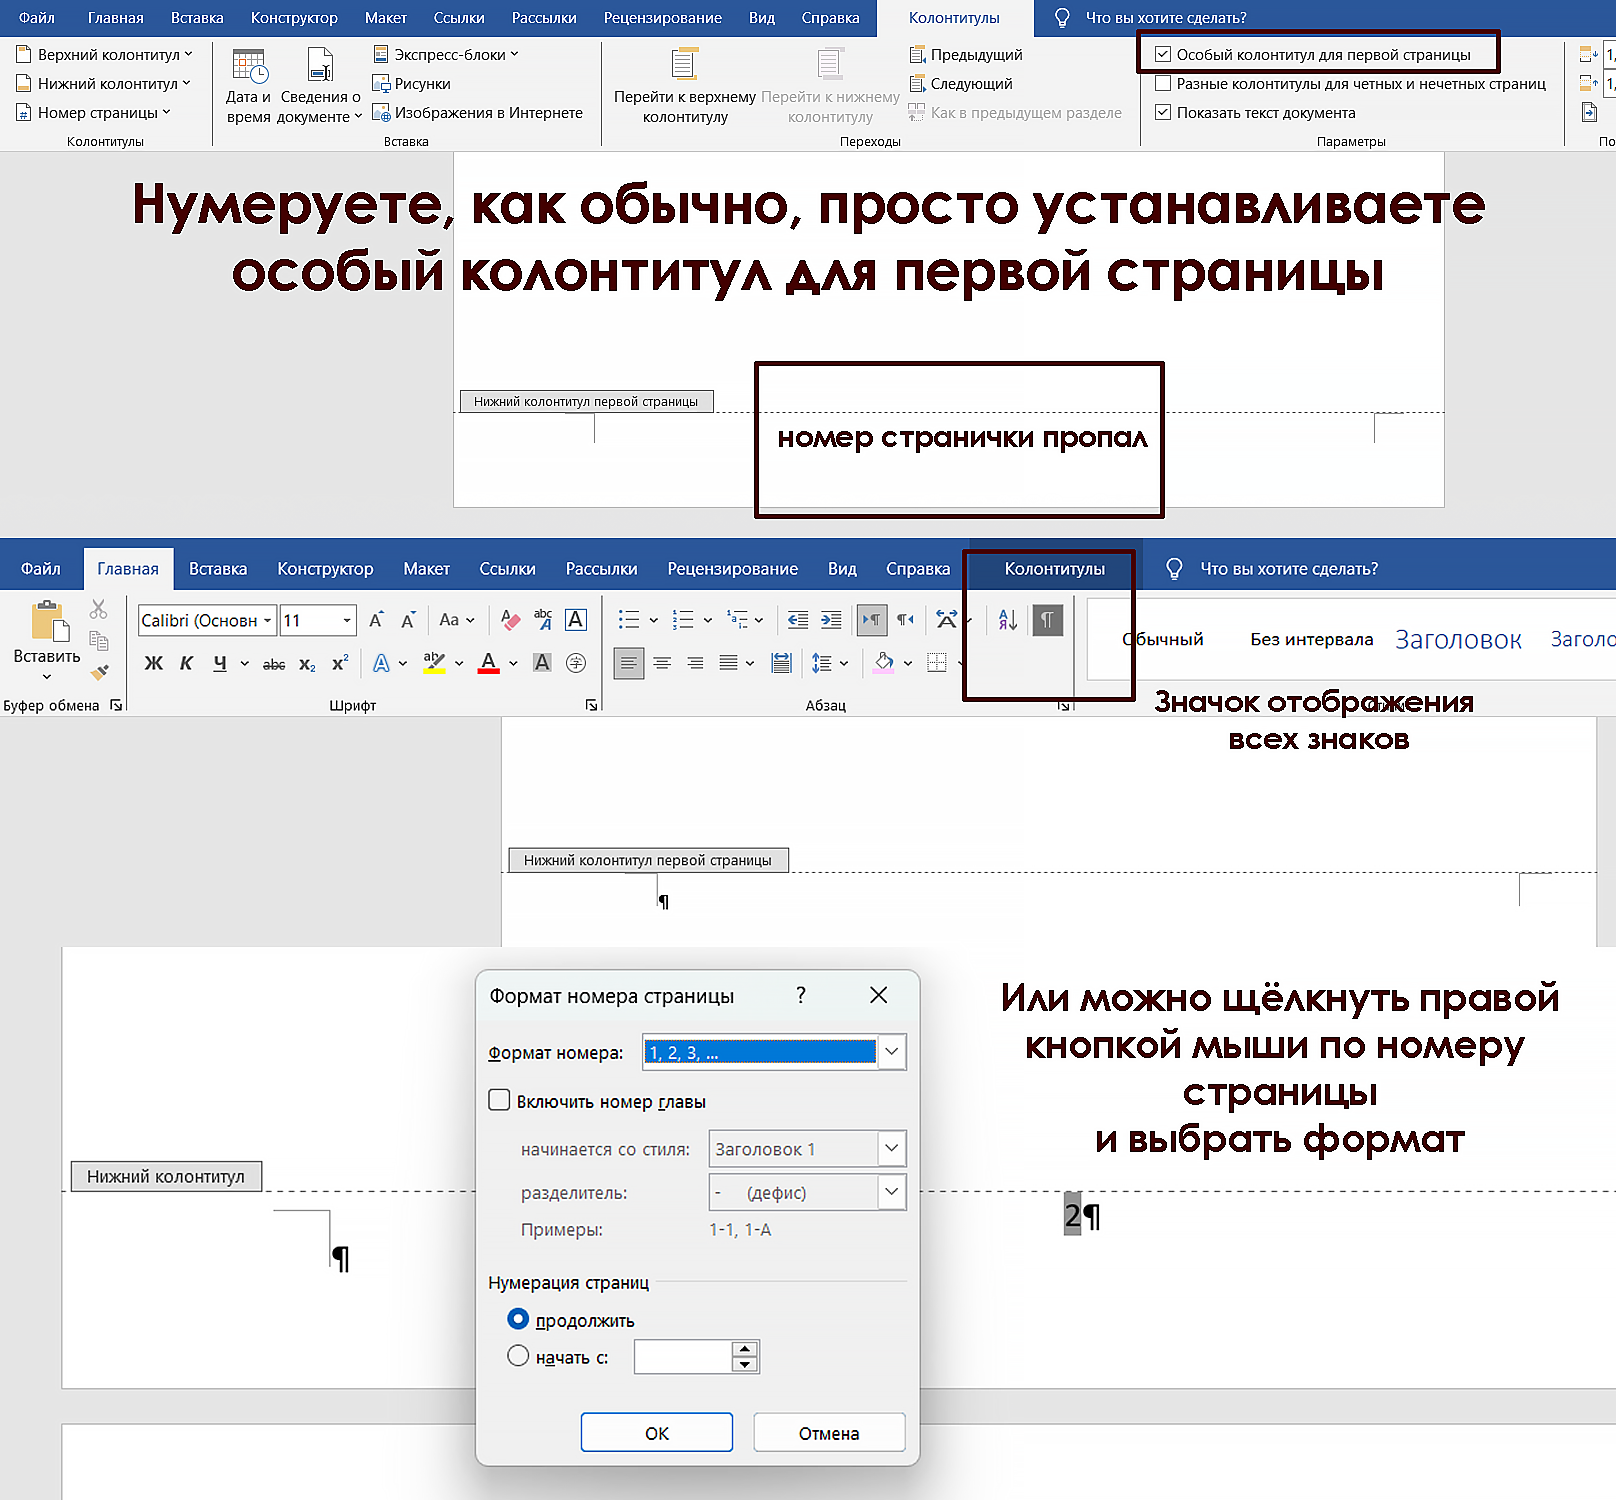
Task: Click the numbered list icon
Action: [x=683, y=620]
